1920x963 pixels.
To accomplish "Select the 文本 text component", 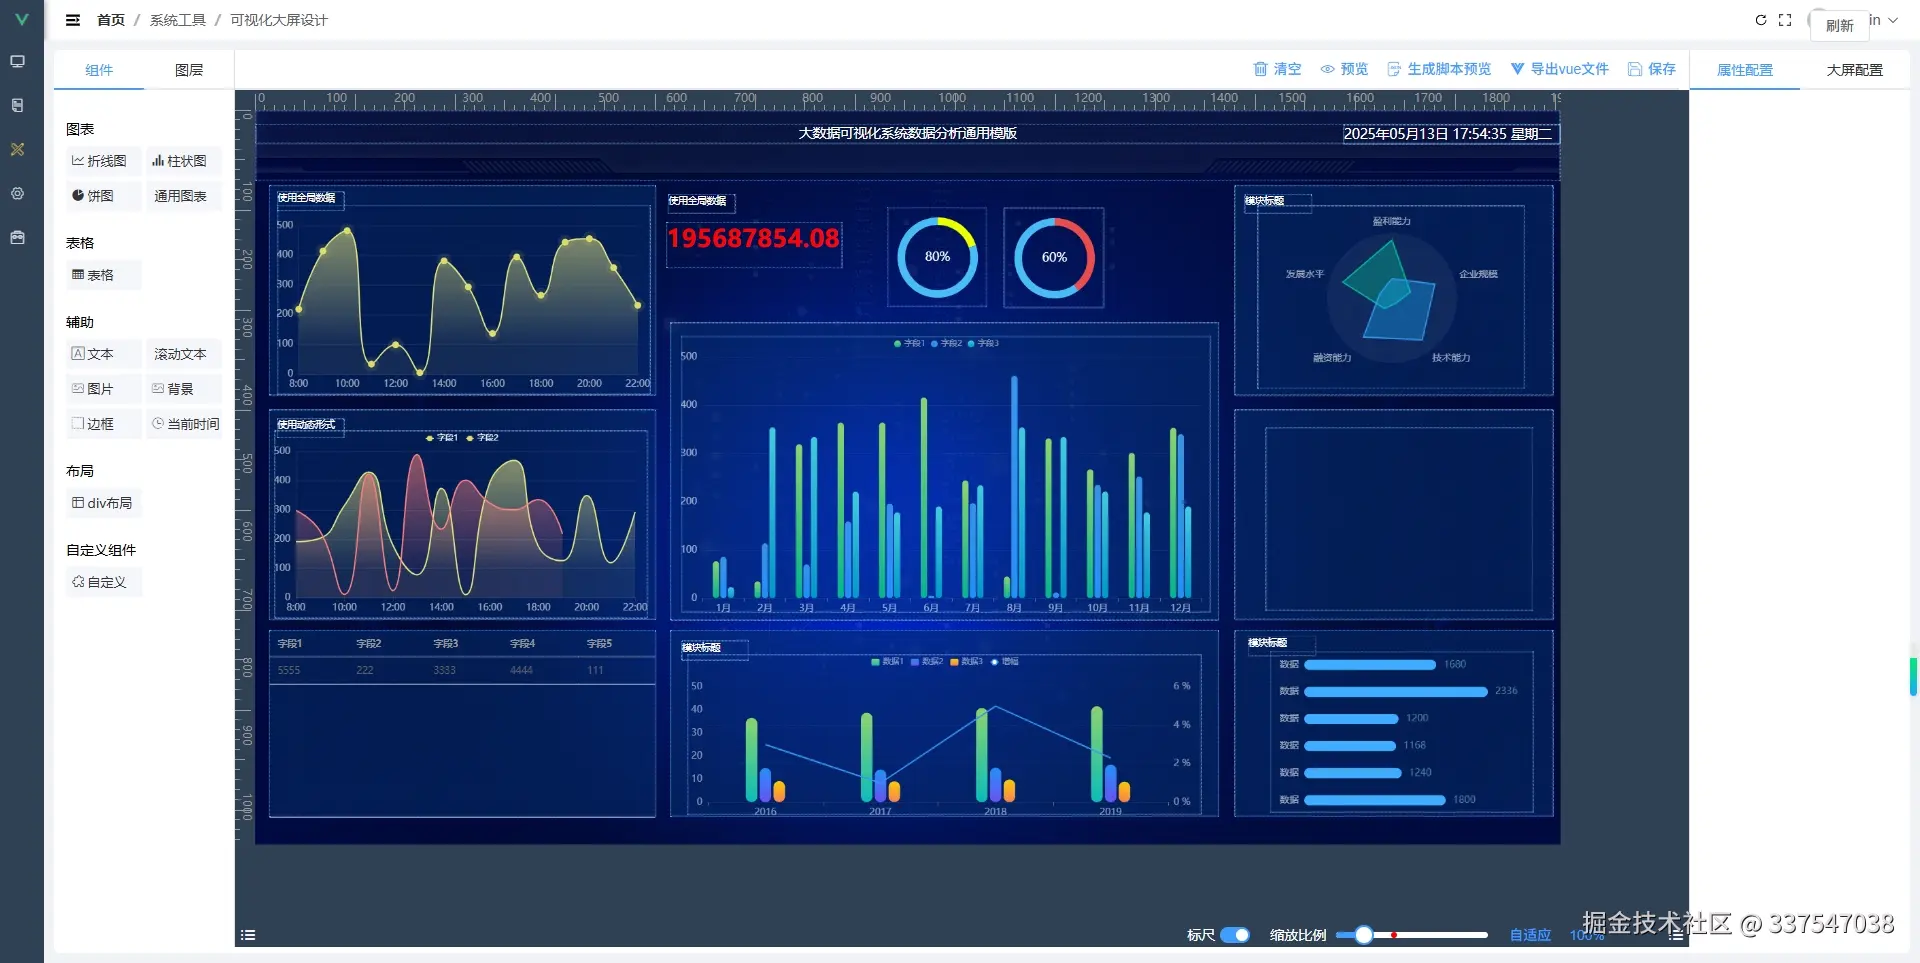I will tap(103, 354).
